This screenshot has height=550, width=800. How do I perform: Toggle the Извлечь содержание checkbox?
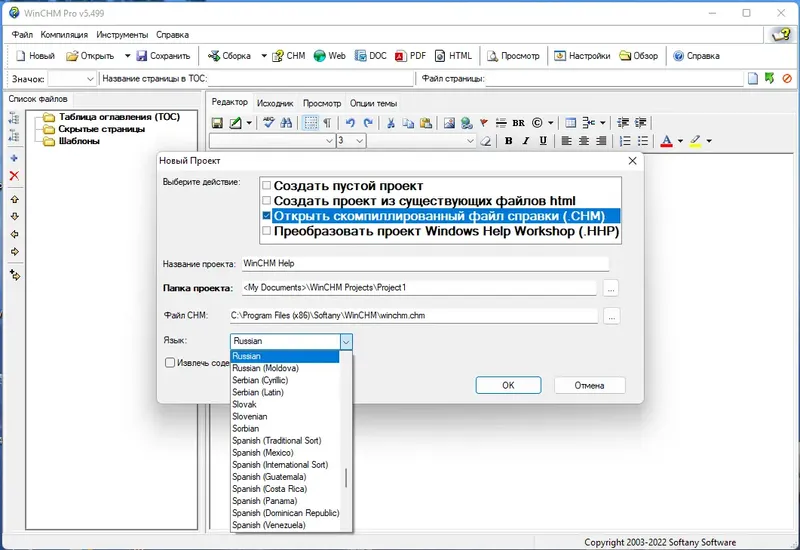(x=170, y=363)
